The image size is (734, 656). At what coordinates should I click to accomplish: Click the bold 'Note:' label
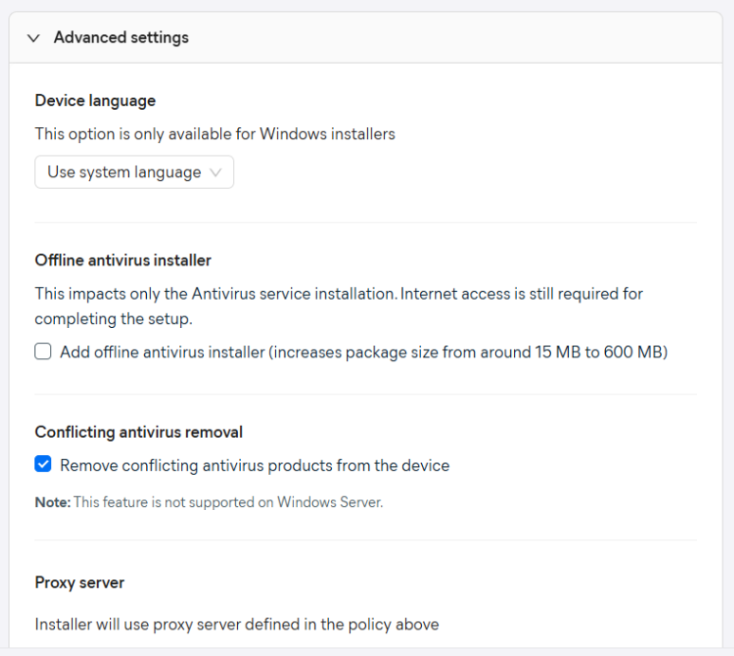[52, 502]
